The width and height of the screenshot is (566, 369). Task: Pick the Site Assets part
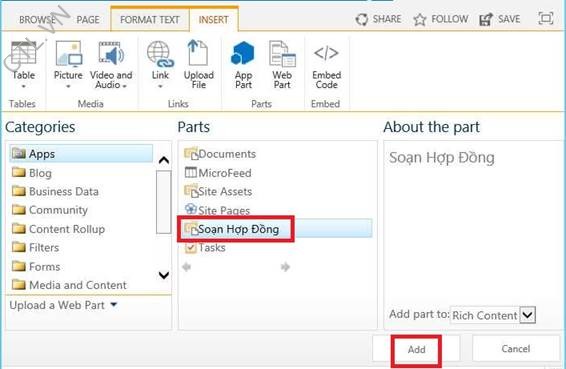(218, 191)
